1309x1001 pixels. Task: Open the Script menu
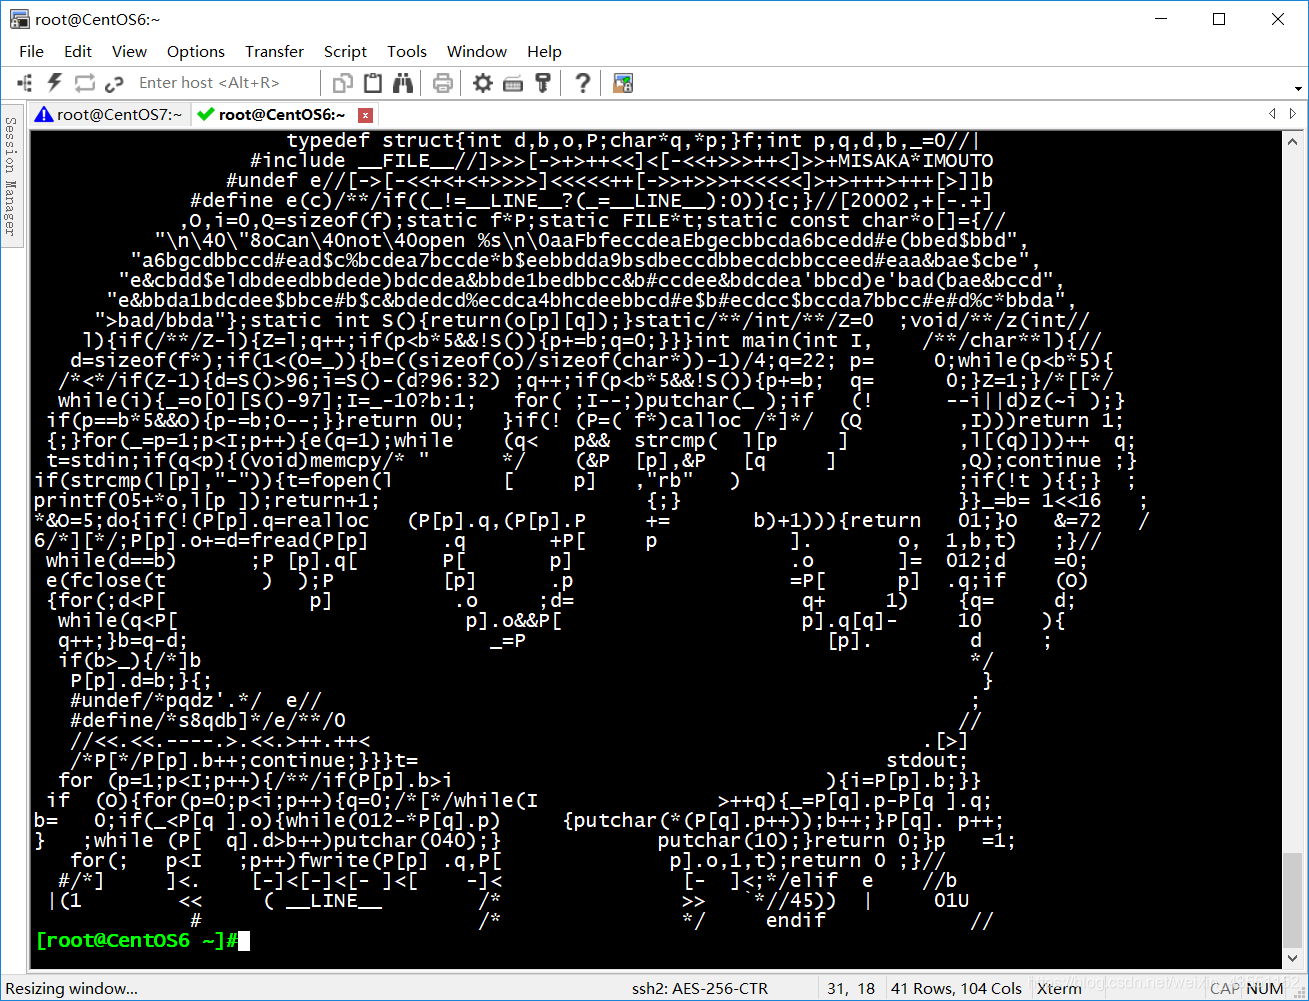[x=345, y=51]
